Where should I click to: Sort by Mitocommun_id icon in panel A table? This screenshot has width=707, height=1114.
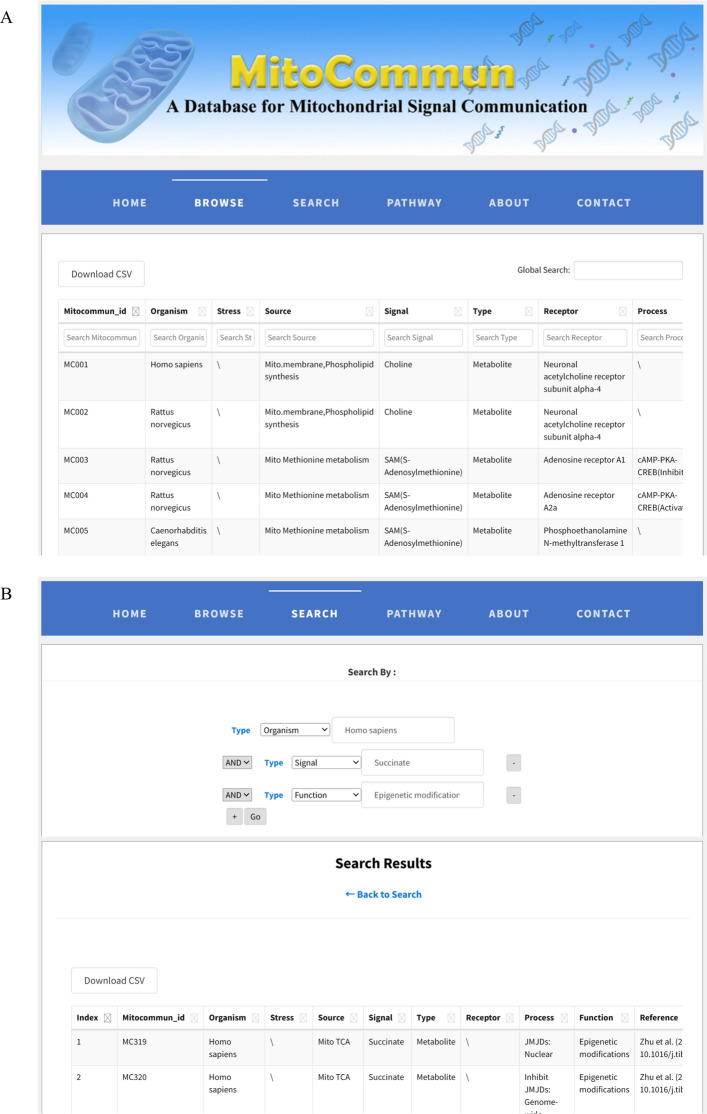tap(136, 311)
